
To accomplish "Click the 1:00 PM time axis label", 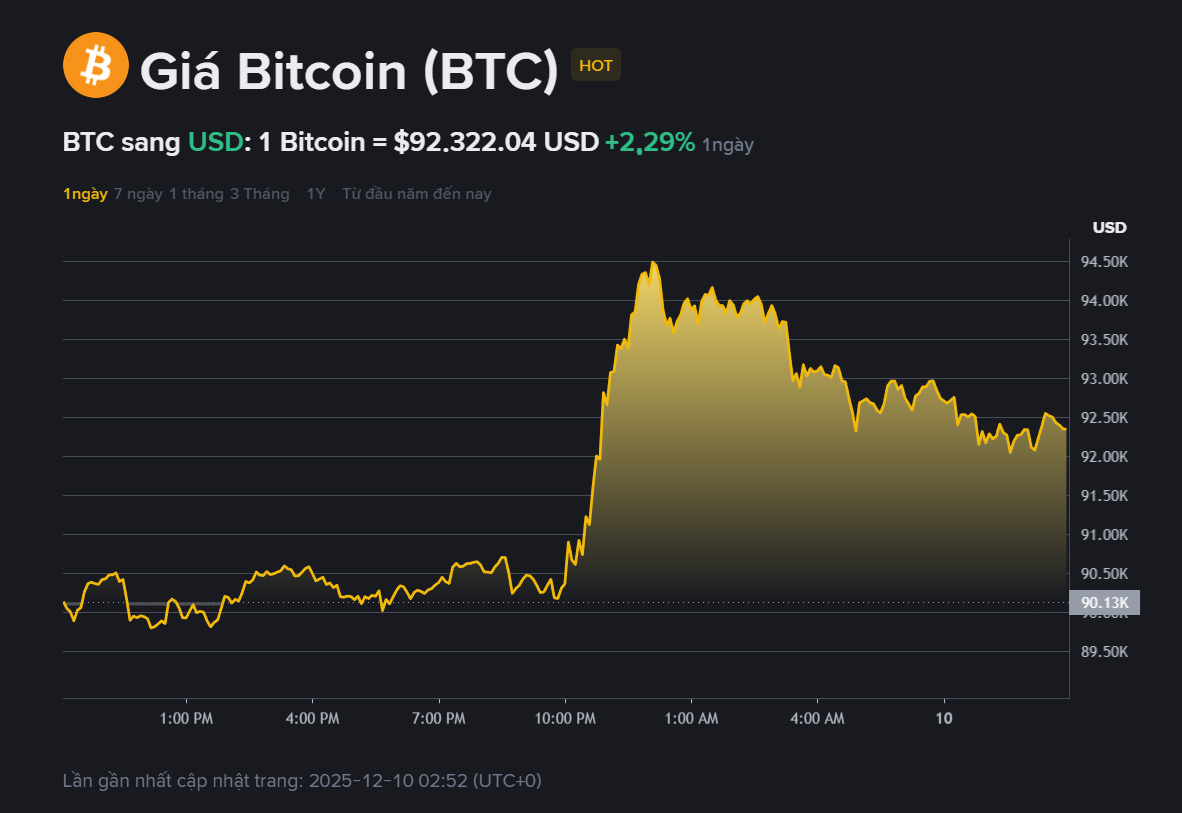I will [186, 718].
